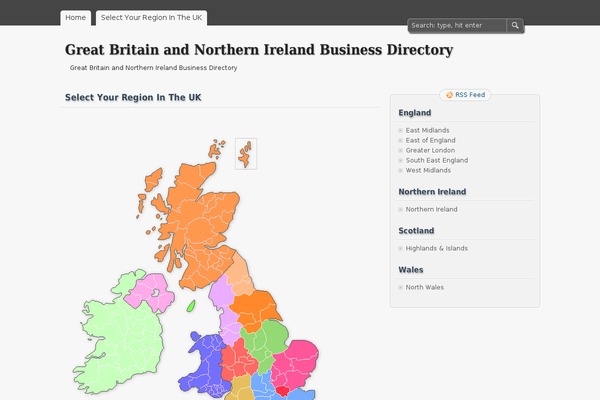
Task: Select the red West Midlands map region
Action: pyautogui.click(x=237, y=360)
